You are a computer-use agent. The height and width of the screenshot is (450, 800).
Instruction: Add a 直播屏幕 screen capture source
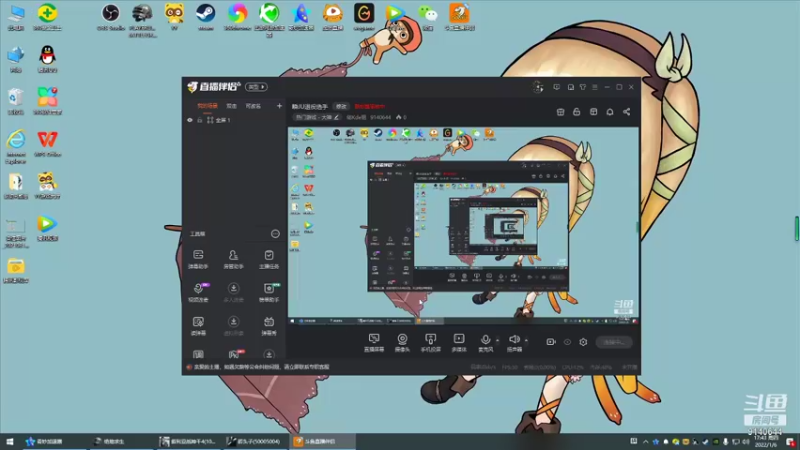pos(374,342)
